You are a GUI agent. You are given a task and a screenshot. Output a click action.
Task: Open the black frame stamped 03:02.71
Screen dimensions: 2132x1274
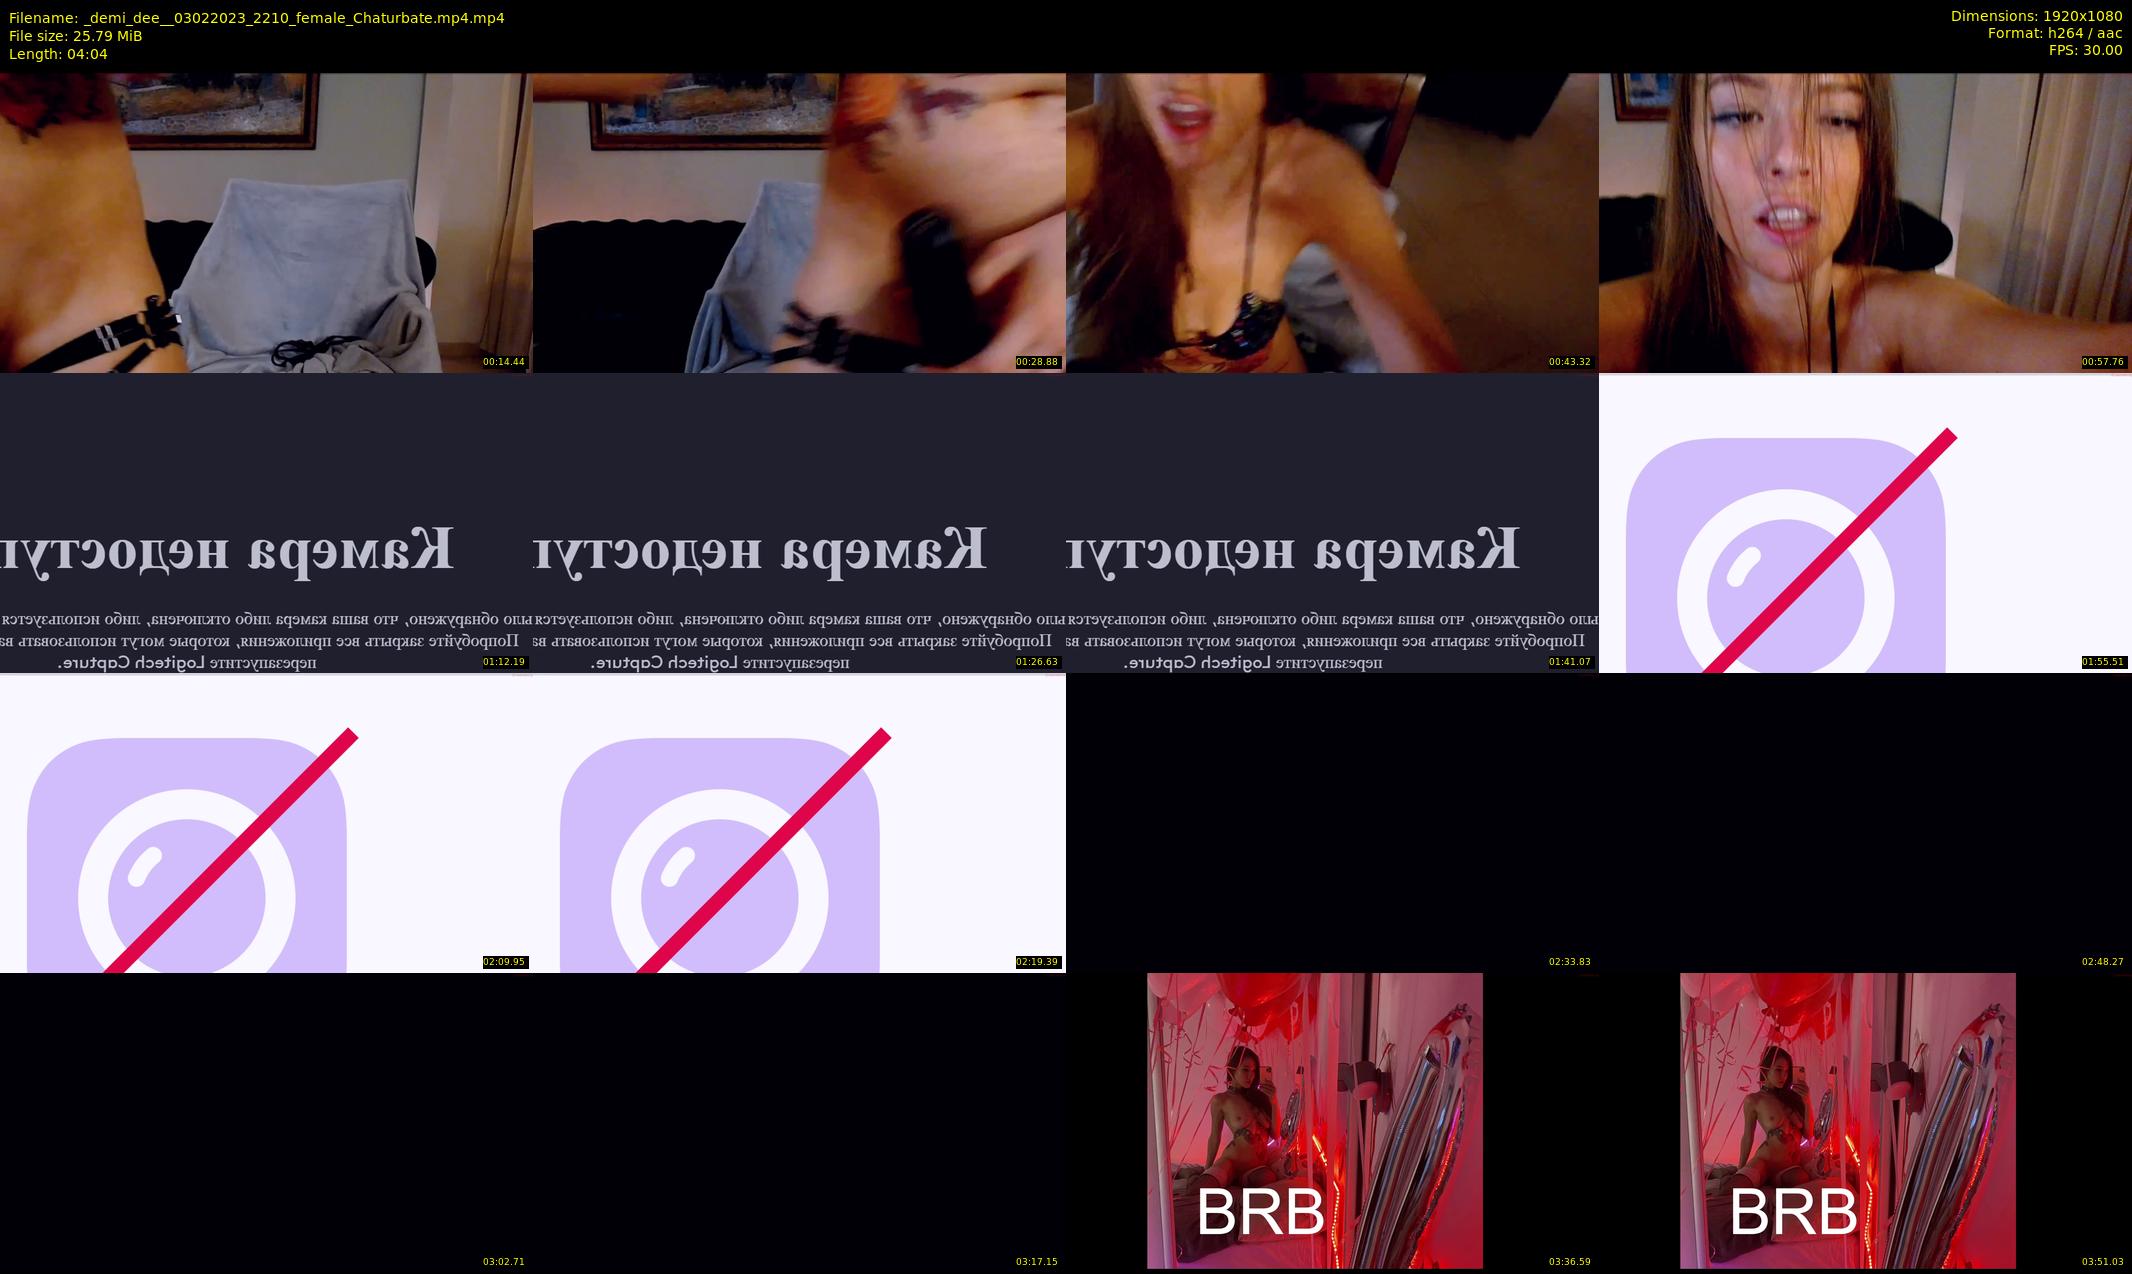pos(266,1123)
